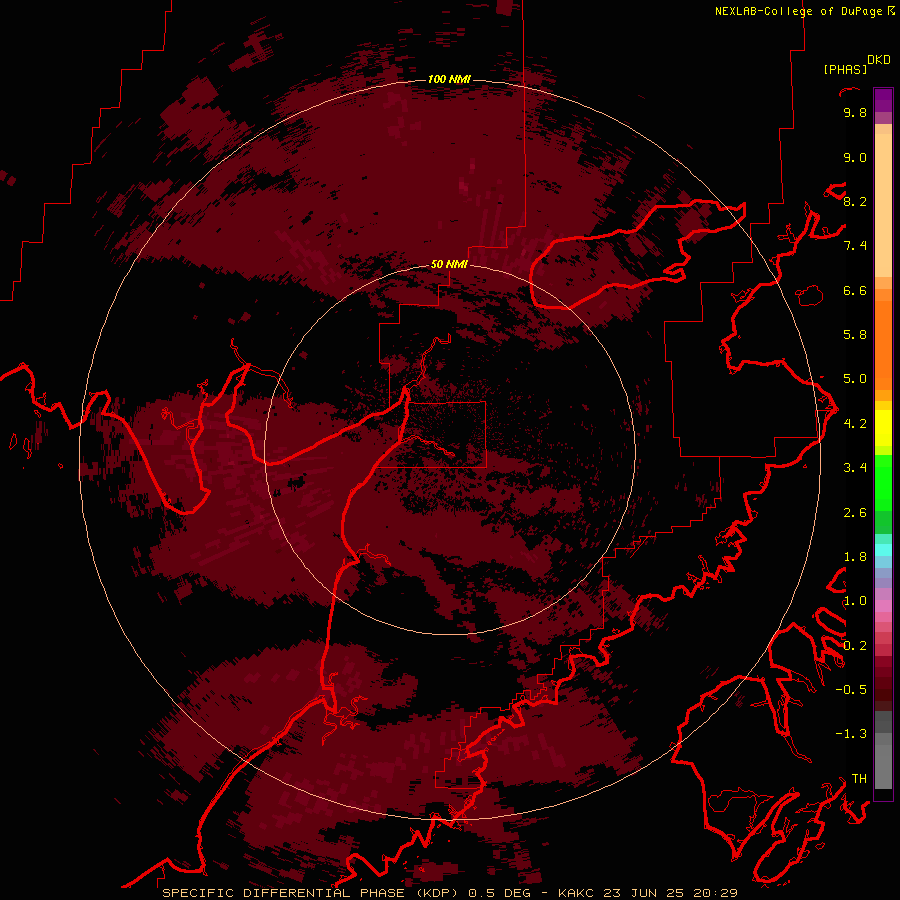Click the -1.3 value on the scale
900x900 pixels.
851,734
